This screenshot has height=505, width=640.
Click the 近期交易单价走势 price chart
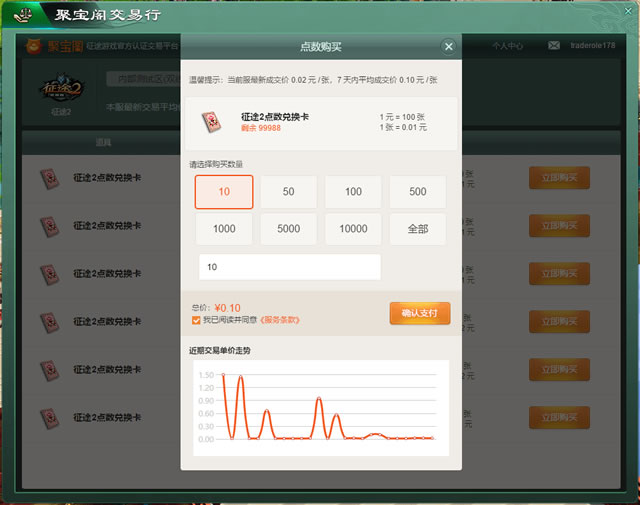point(321,408)
